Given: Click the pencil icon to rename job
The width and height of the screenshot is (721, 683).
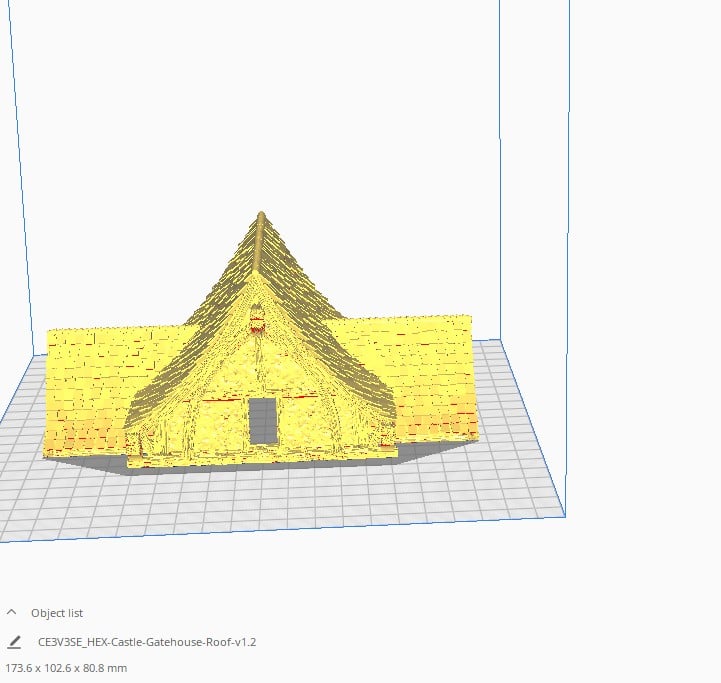Looking at the screenshot, I should (14, 642).
